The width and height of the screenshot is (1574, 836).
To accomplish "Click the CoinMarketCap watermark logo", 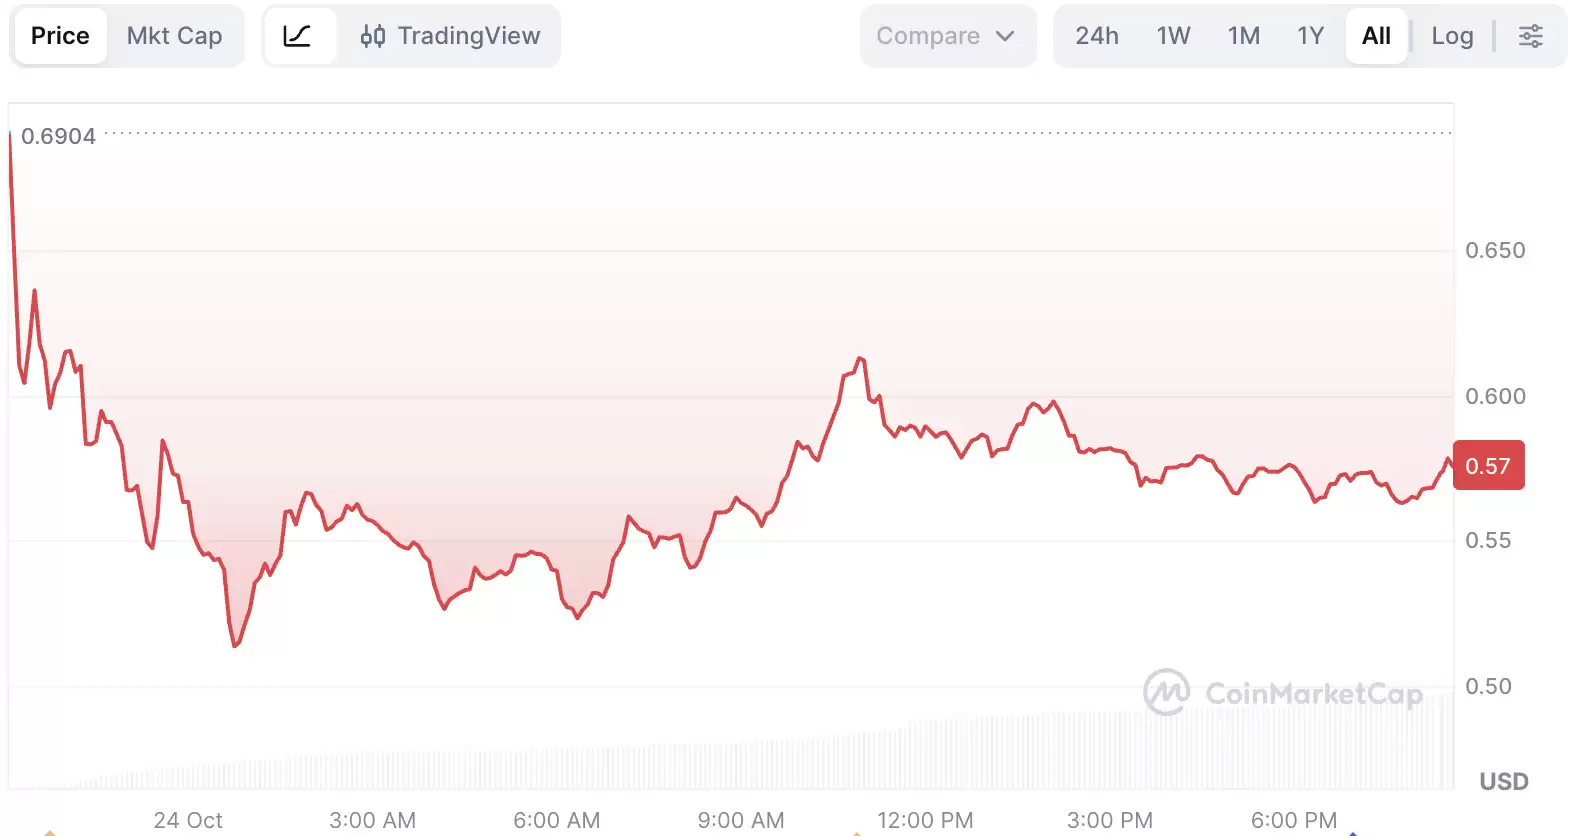I will (x=1166, y=691).
